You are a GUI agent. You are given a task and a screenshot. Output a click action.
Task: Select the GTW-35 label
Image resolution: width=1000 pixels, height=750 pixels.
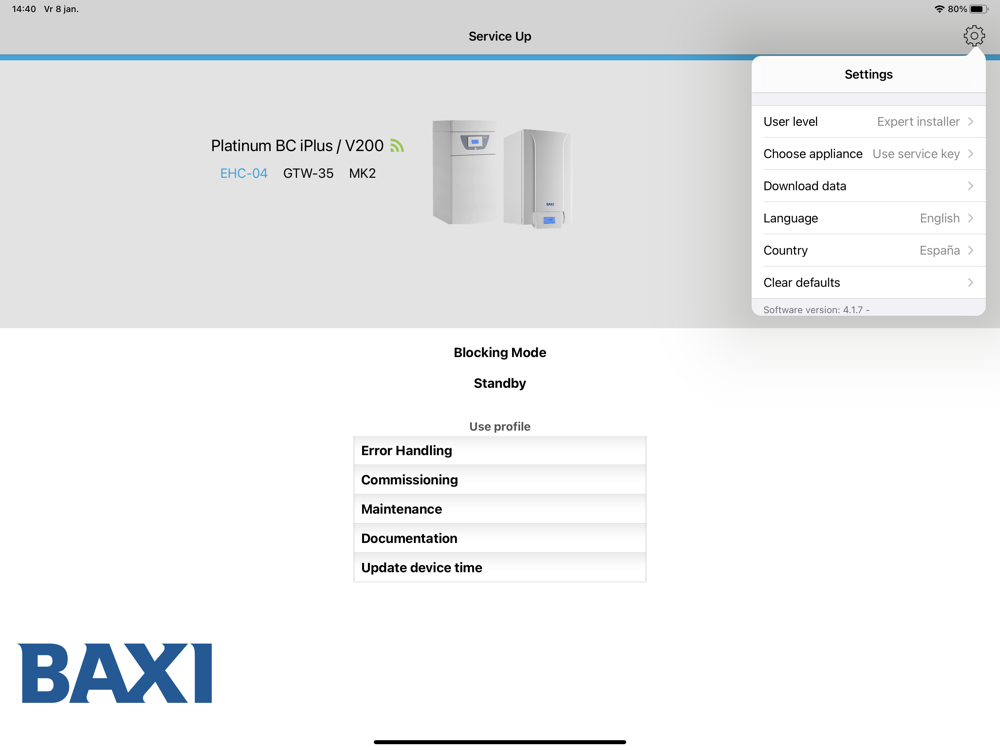(308, 173)
